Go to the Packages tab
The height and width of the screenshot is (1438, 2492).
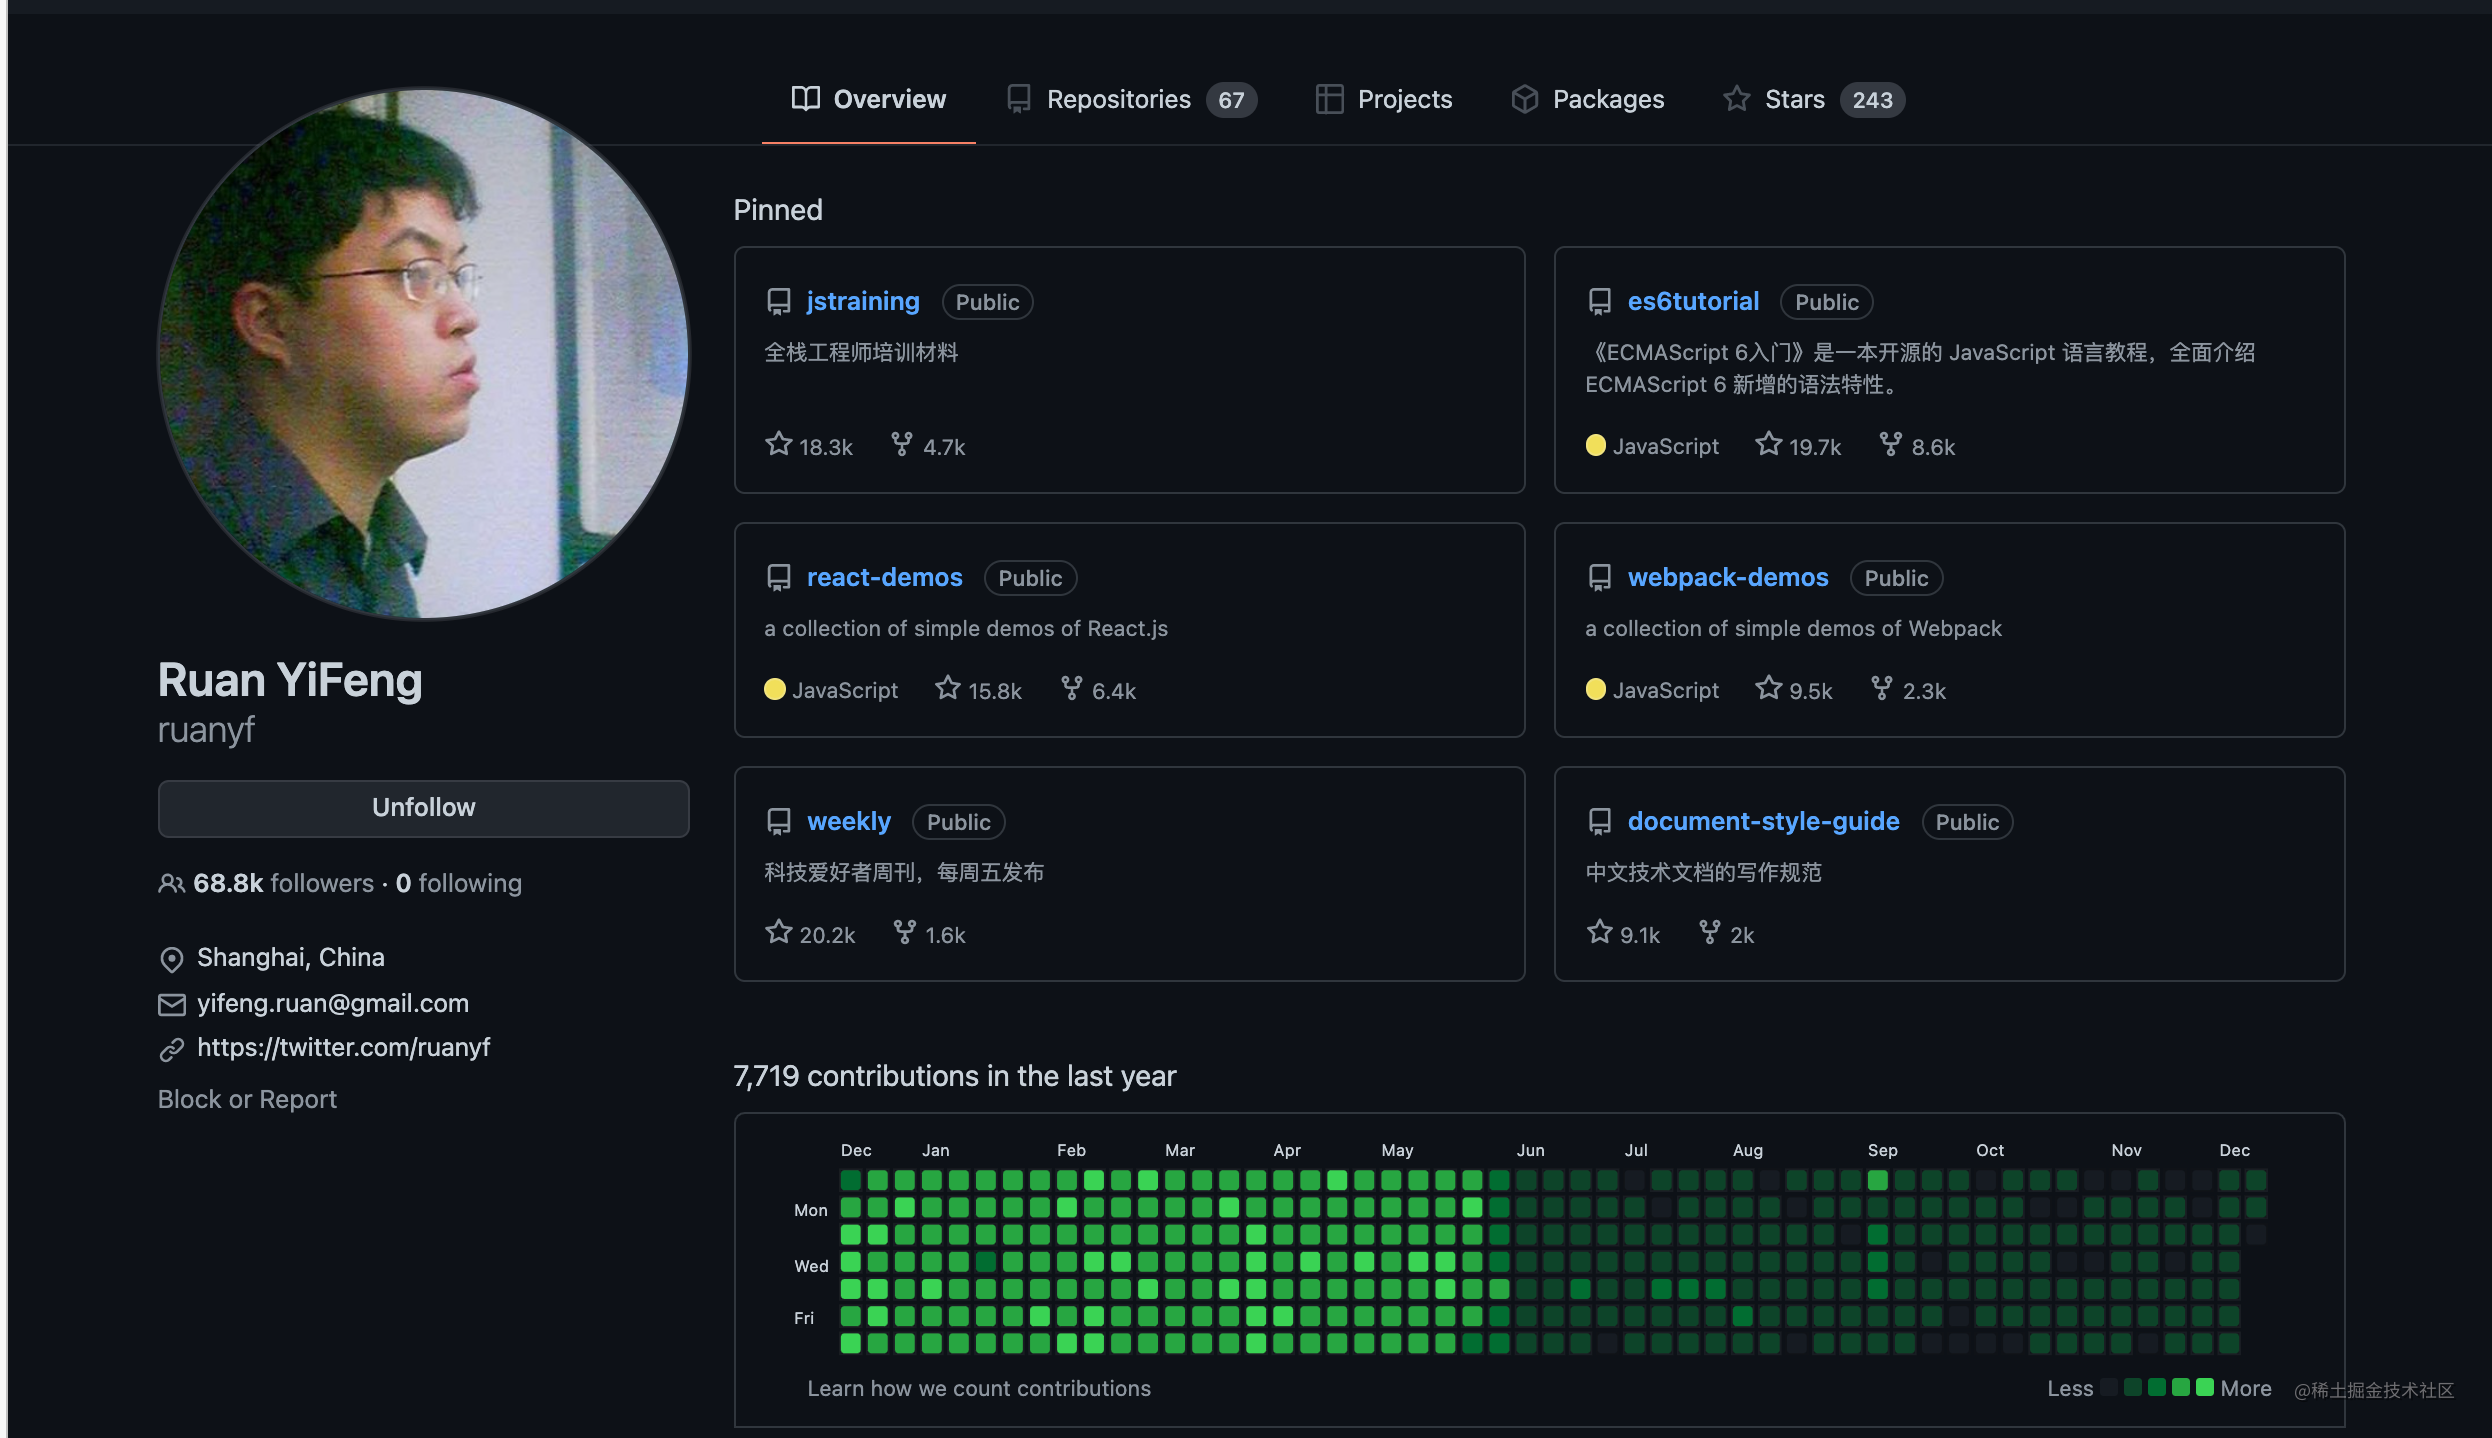1588,99
